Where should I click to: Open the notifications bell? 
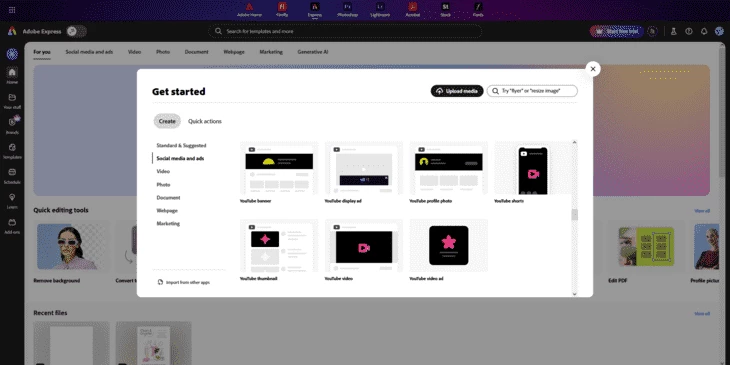tap(704, 31)
